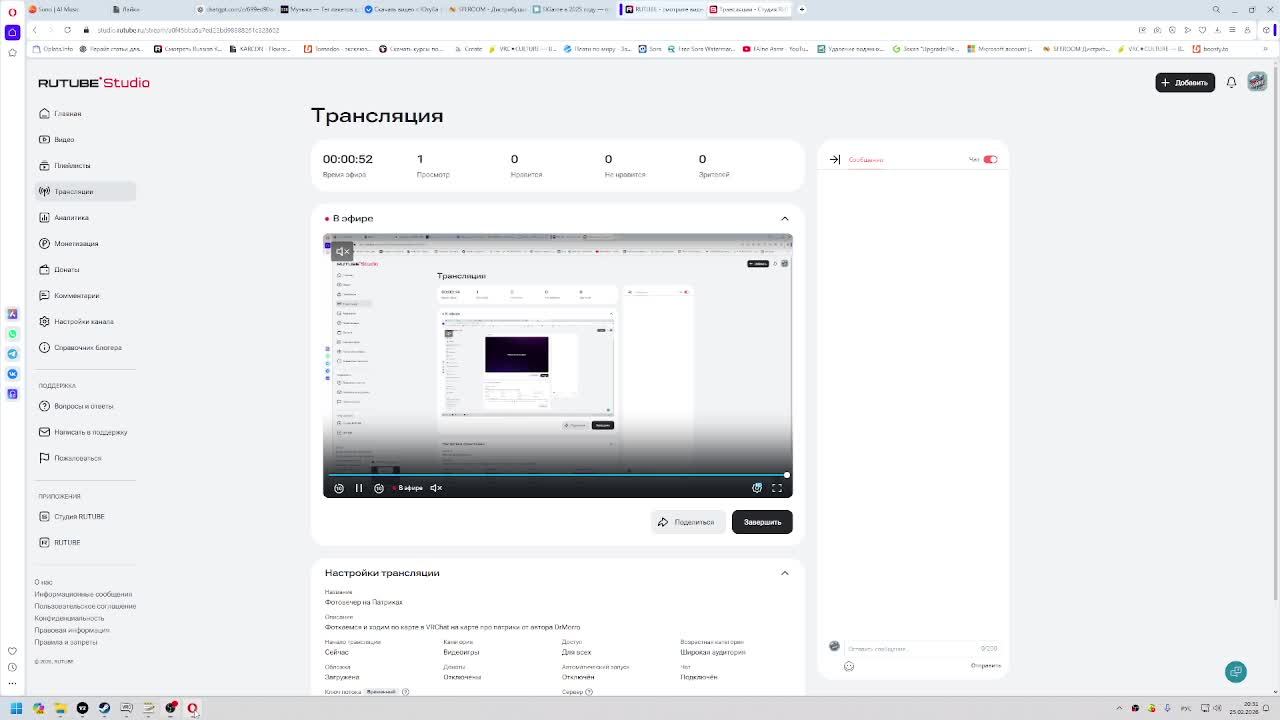Collapse the В эфире section
The height and width of the screenshot is (720, 1280).
point(784,218)
